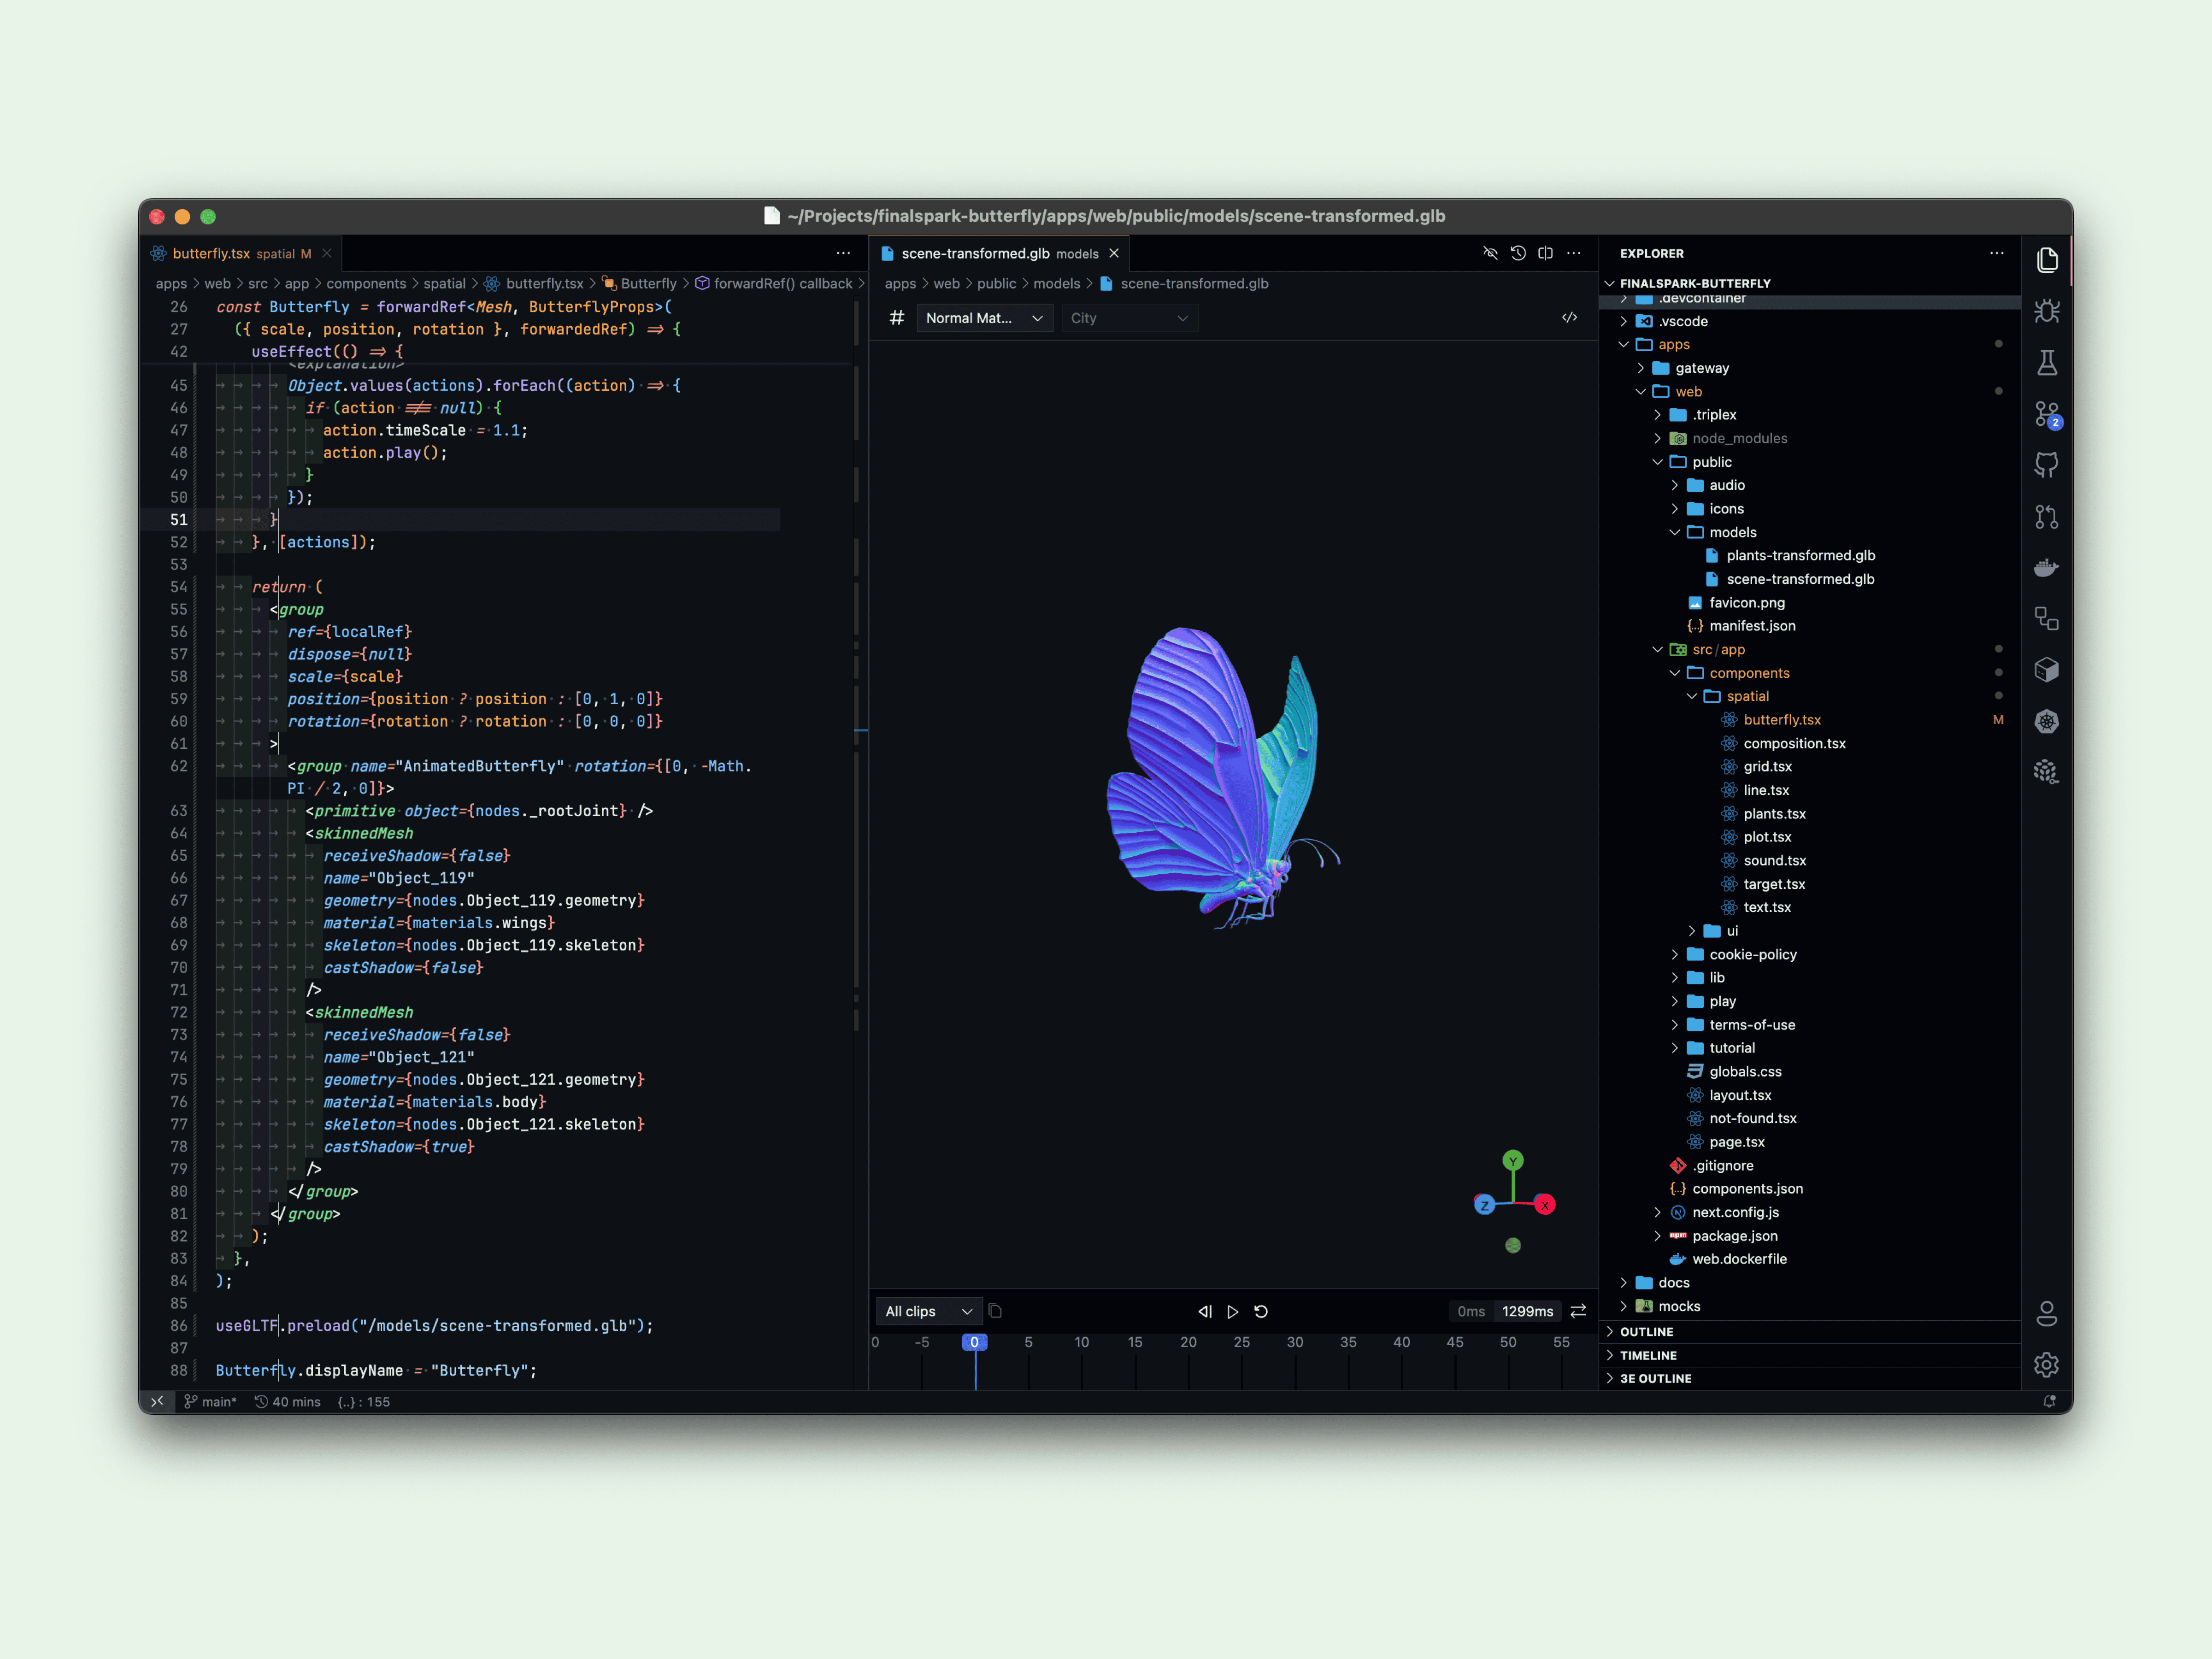Click the main* git branch indicator

(210, 1402)
